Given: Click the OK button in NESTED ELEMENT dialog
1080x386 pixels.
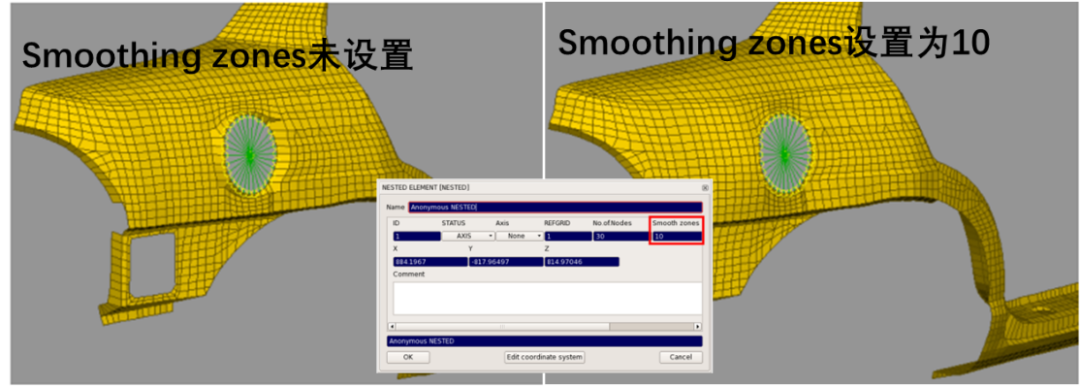Looking at the screenshot, I should click(x=408, y=357).
